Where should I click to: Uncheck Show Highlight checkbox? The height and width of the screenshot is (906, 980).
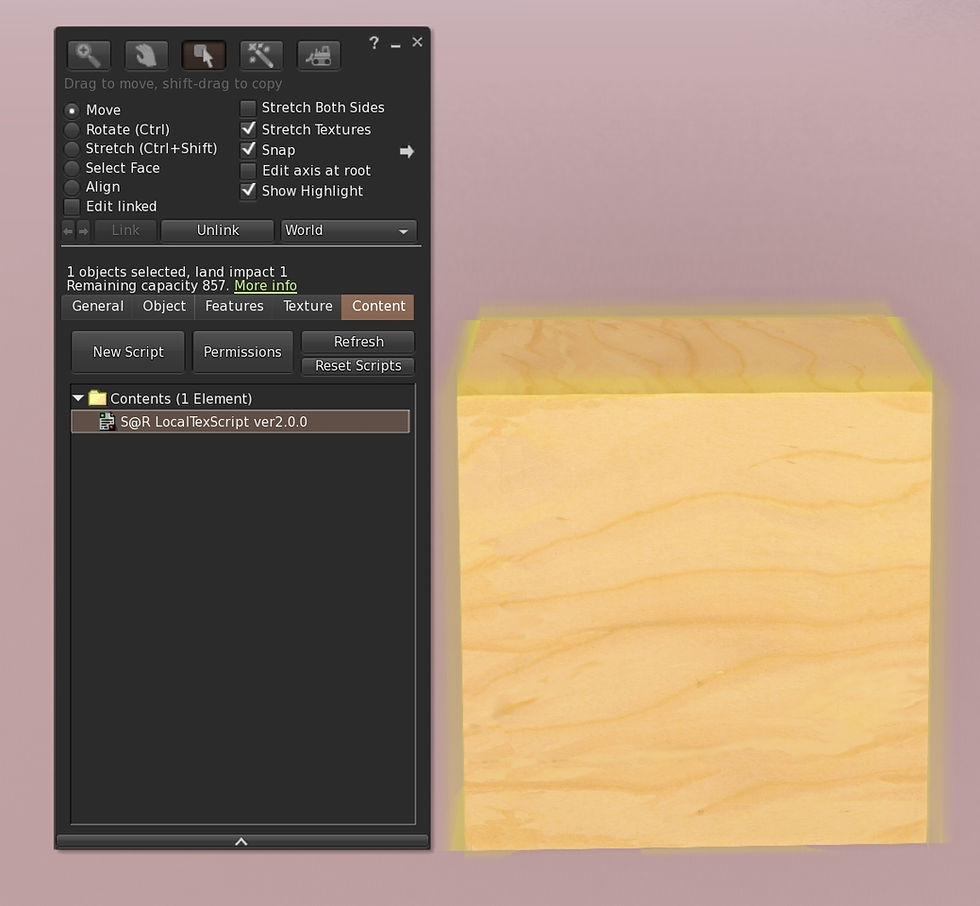point(248,191)
